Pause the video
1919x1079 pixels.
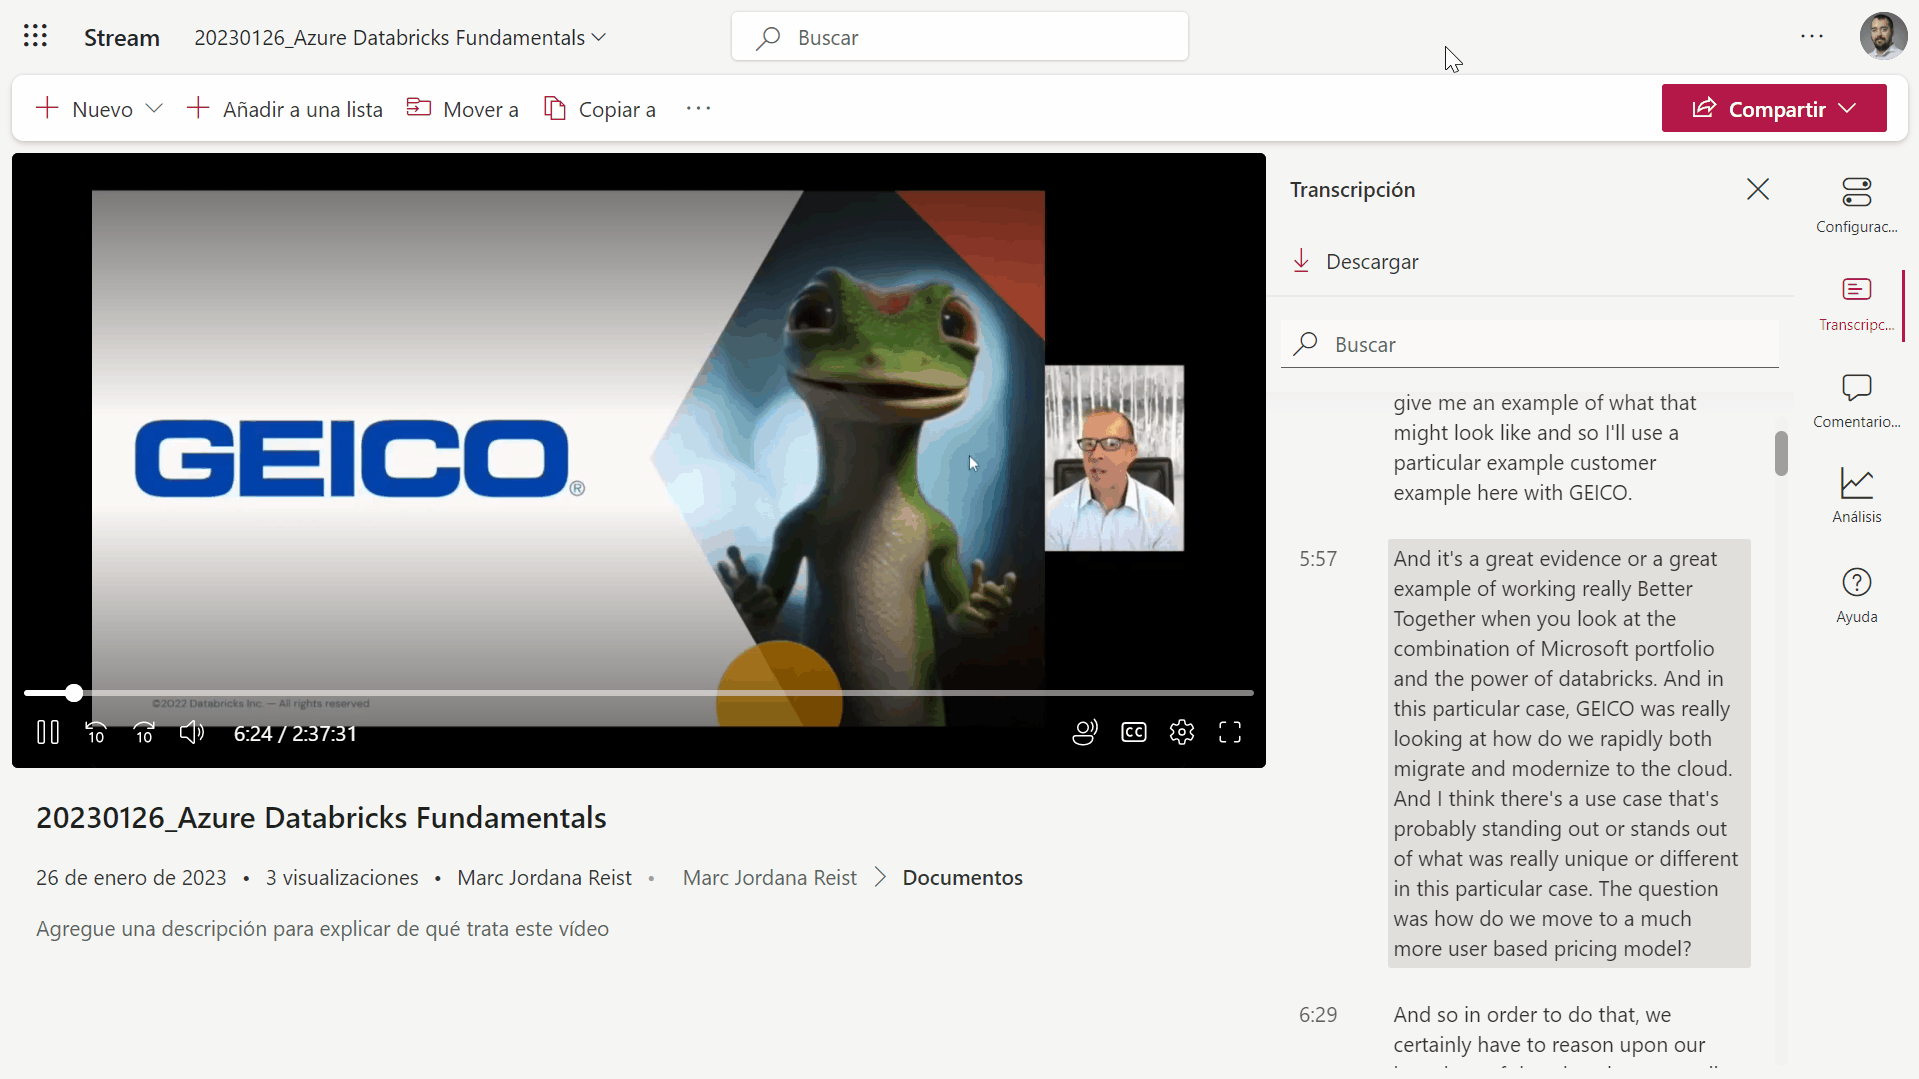[48, 733]
